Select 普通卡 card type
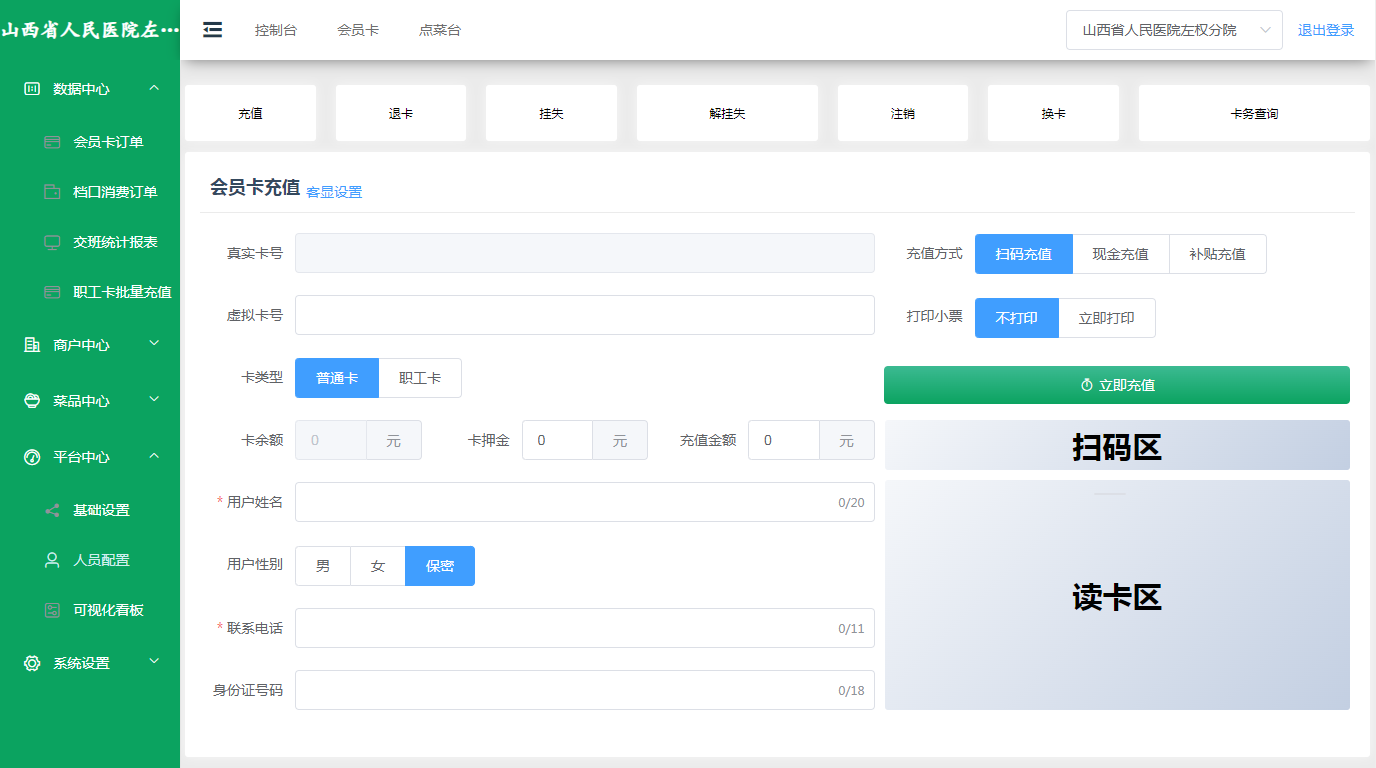The width and height of the screenshot is (1376, 768). click(x=337, y=378)
